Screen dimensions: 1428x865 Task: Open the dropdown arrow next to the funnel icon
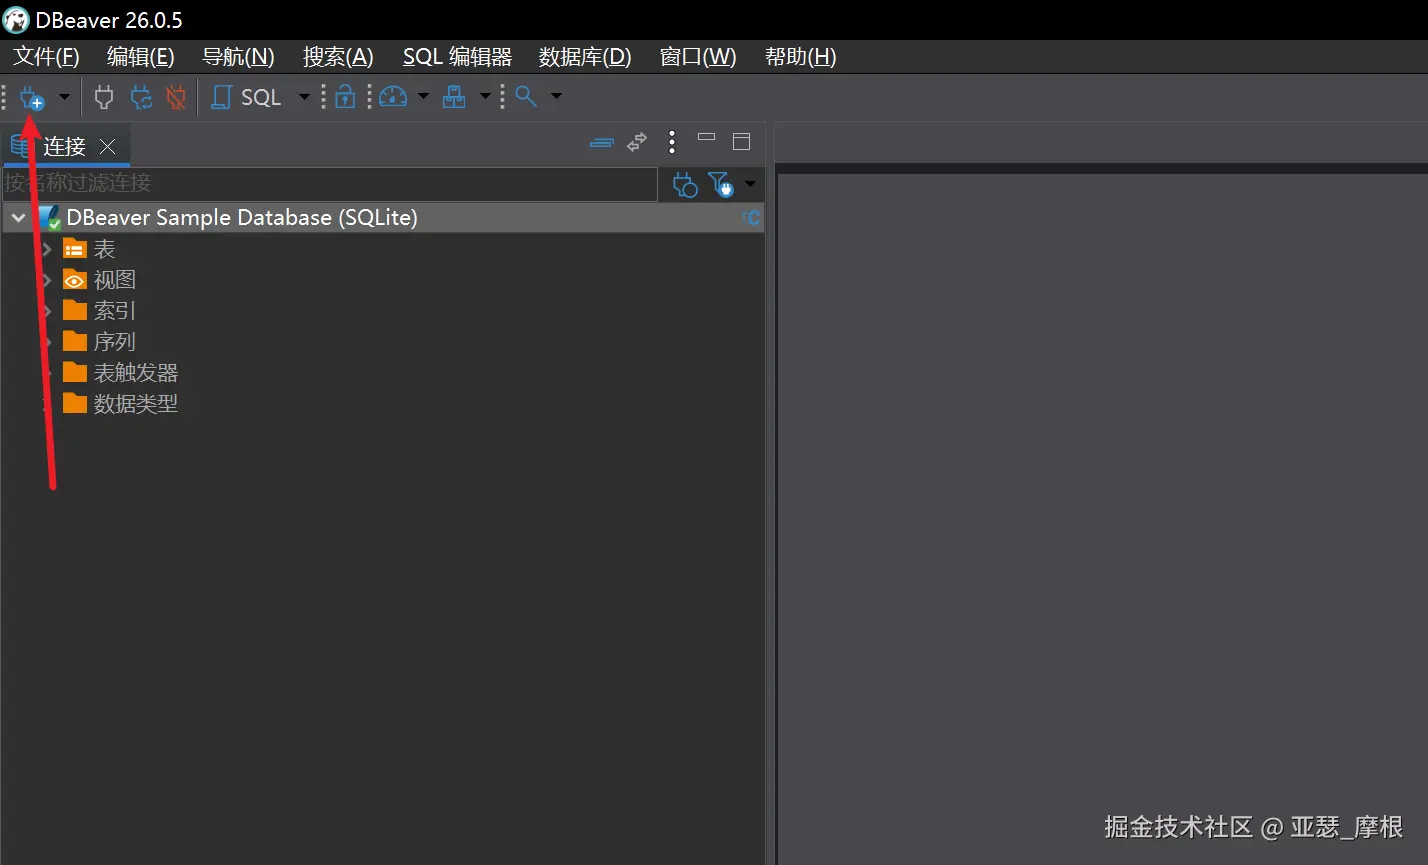(x=750, y=184)
